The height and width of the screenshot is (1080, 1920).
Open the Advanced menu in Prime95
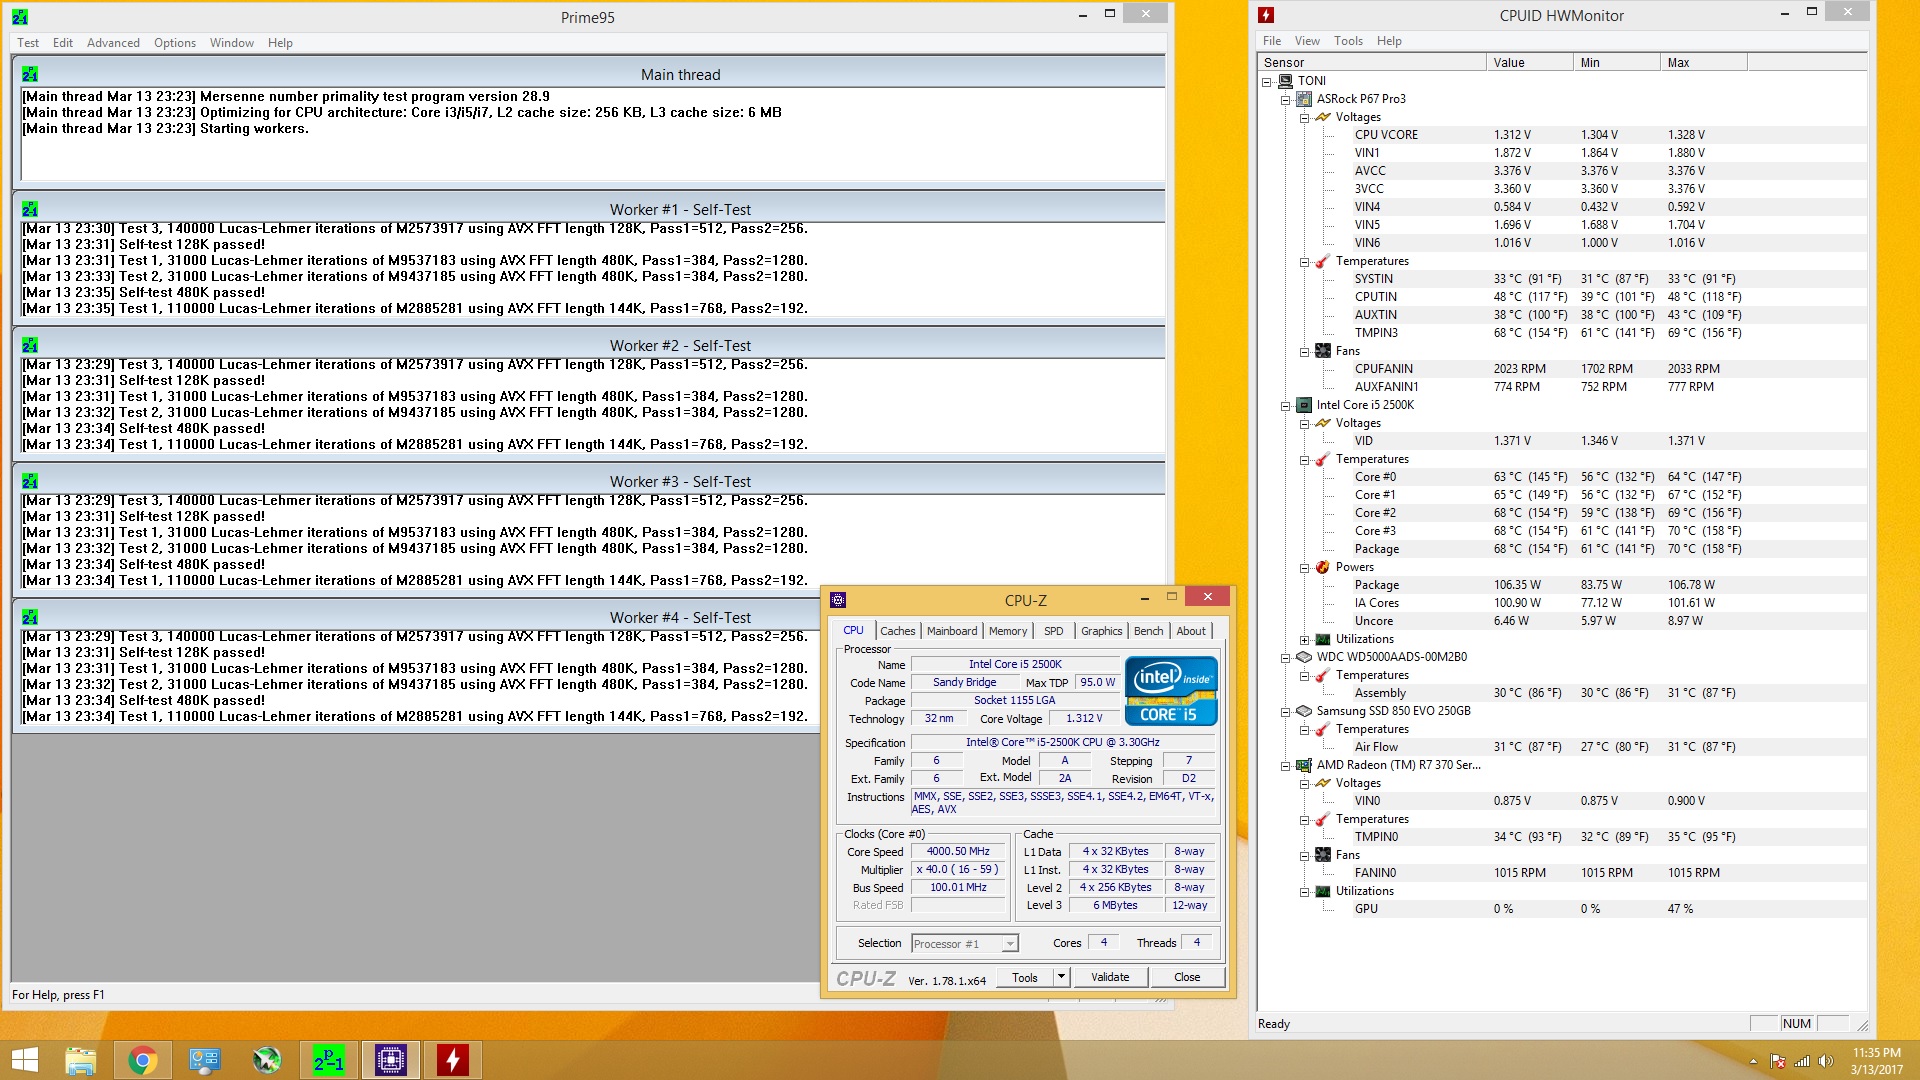pyautogui.click(x=113, y=43)
